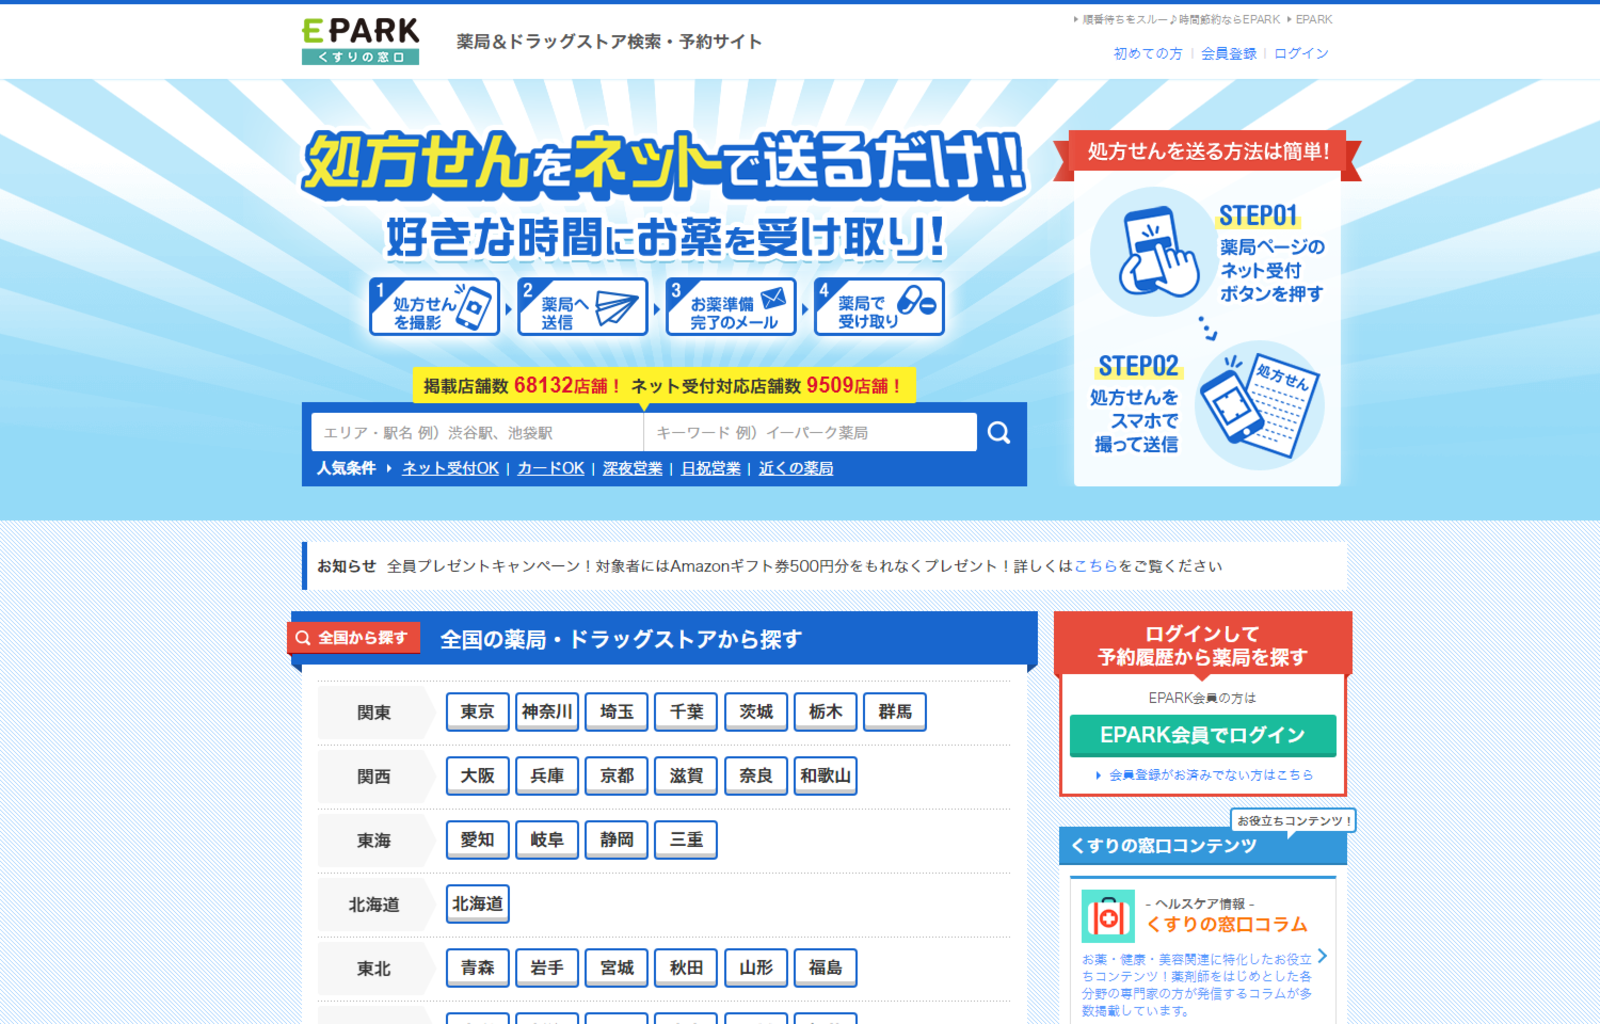Select 三重 prefecture button

(686, 840)
